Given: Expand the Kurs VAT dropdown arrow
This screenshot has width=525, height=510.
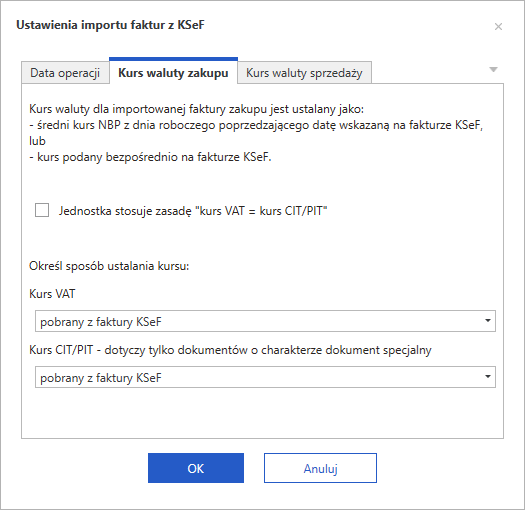Looking at the screenshot, I should [488, 321].
